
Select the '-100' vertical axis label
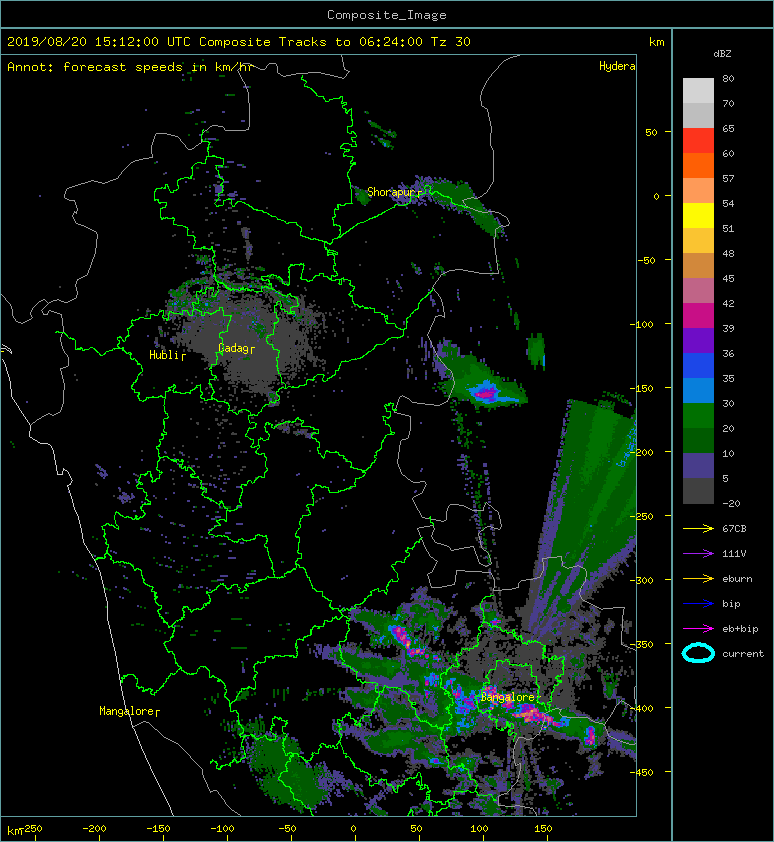pos(641,324)
